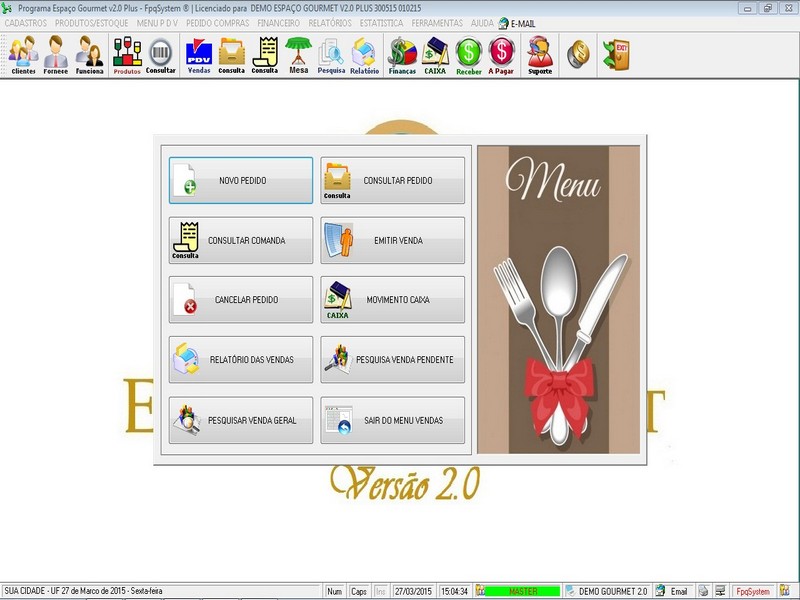Open the FERRAMENTAS menu
Screen dimensions: 800x600
(x=437, y=23)
